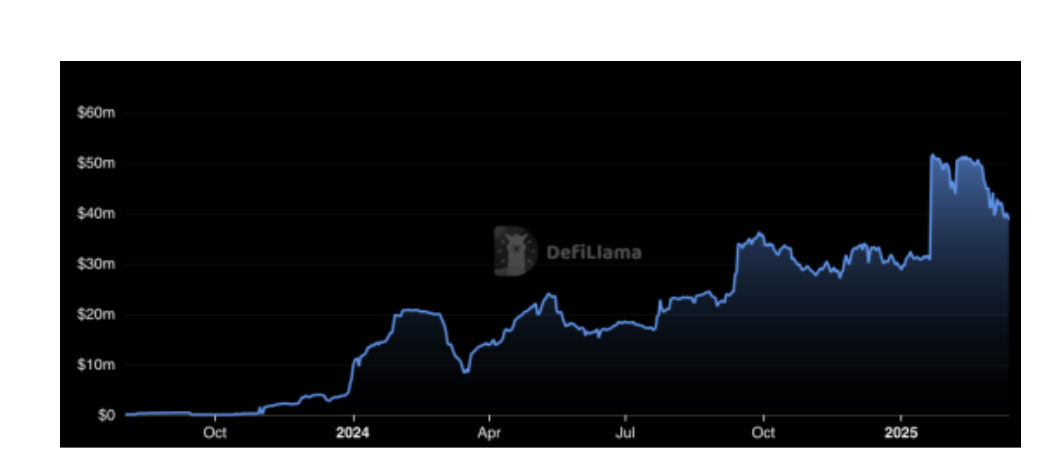Click the Jul x-axis label
Viewport: 1038px width, 452px height.
point(626,433)
